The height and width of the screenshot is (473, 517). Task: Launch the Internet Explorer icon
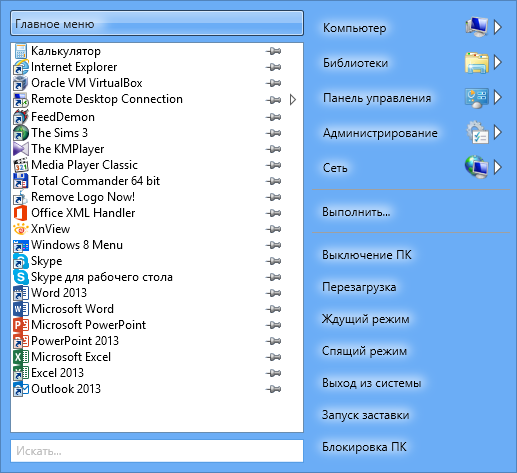click(21, 67)
